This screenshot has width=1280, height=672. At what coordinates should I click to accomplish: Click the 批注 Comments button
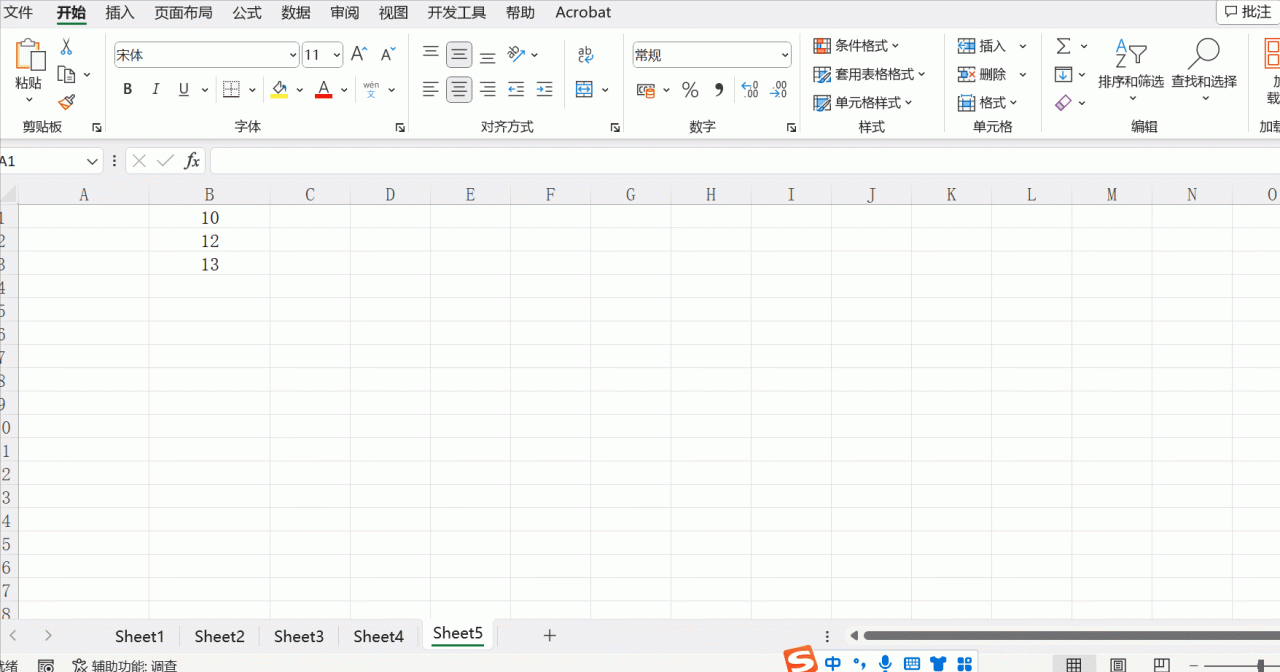(x=1248, y=12)
